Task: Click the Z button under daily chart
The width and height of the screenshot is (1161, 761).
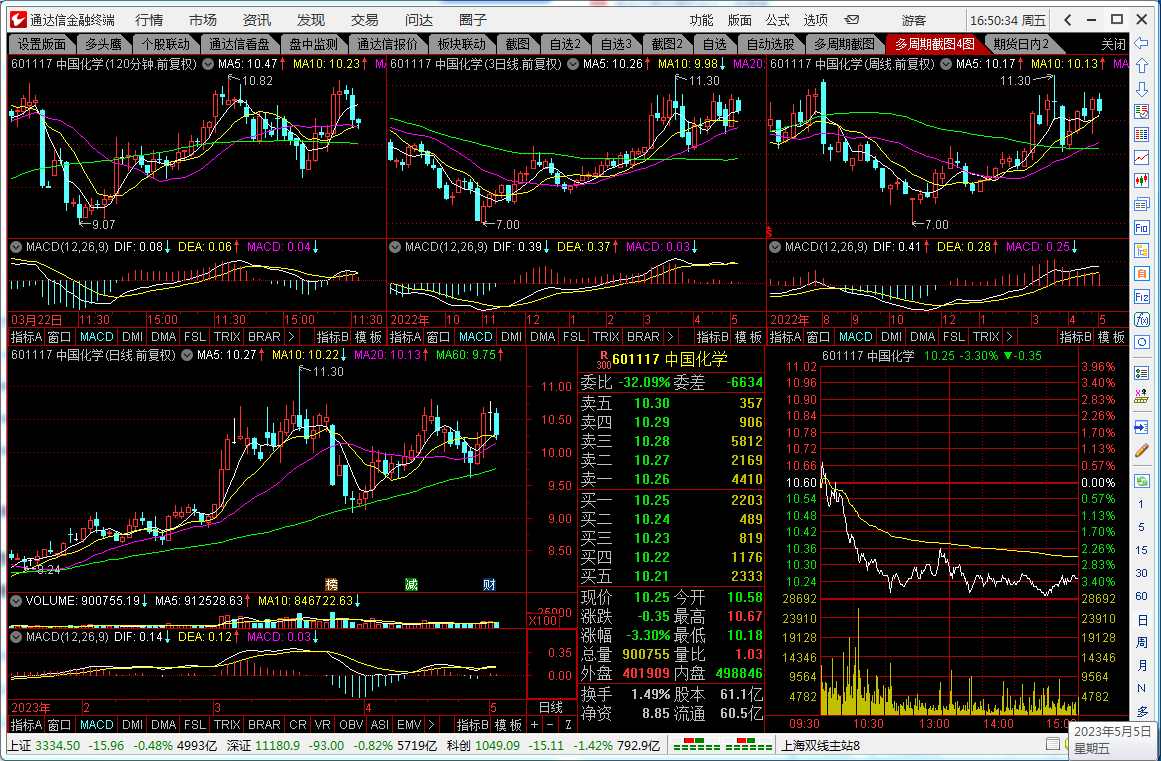Action: pyautogui.click(x=568, y=725)
